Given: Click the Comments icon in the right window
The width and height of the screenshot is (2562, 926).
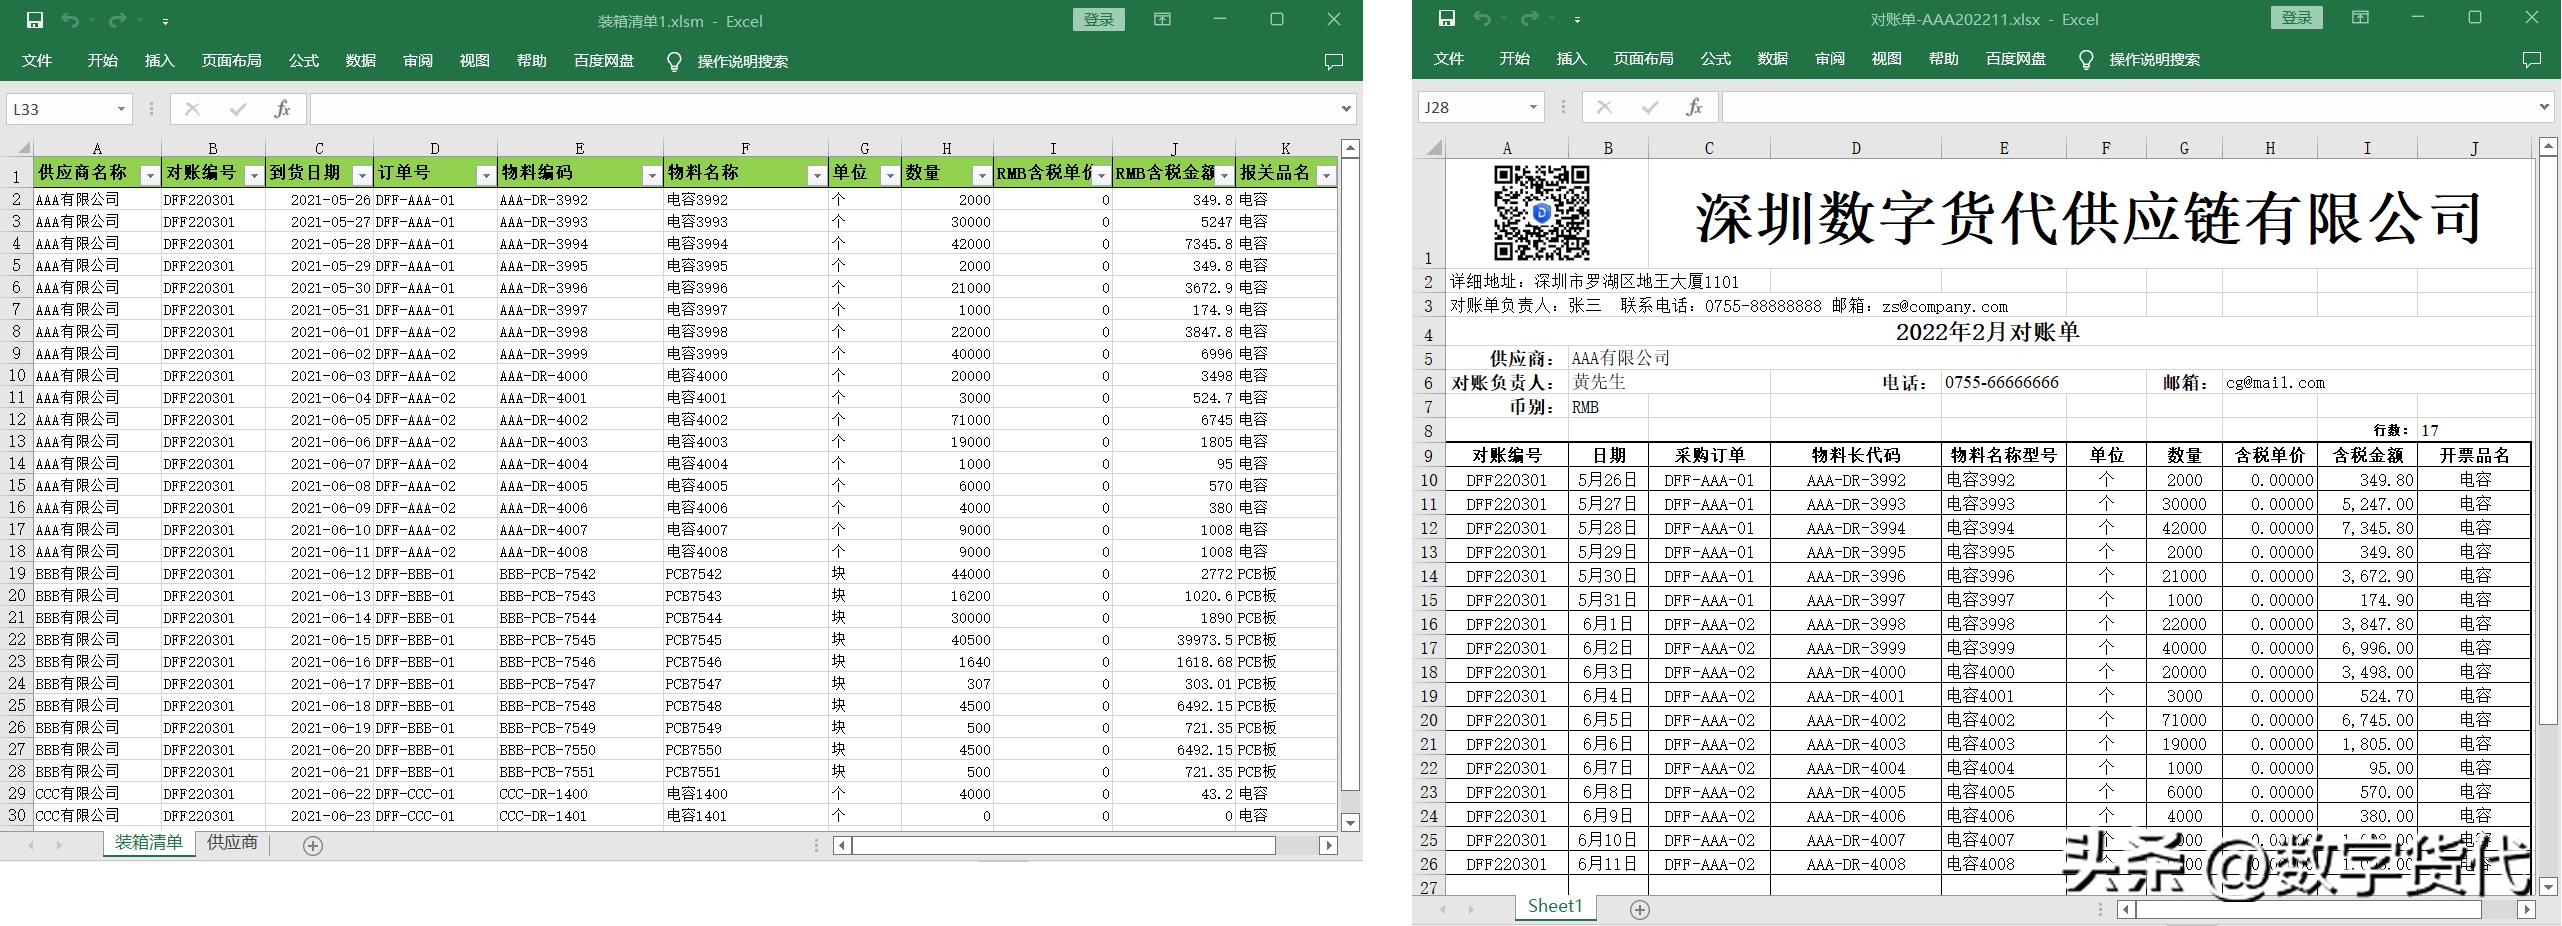Looking at the screenshot, I should click(2532, 59).
